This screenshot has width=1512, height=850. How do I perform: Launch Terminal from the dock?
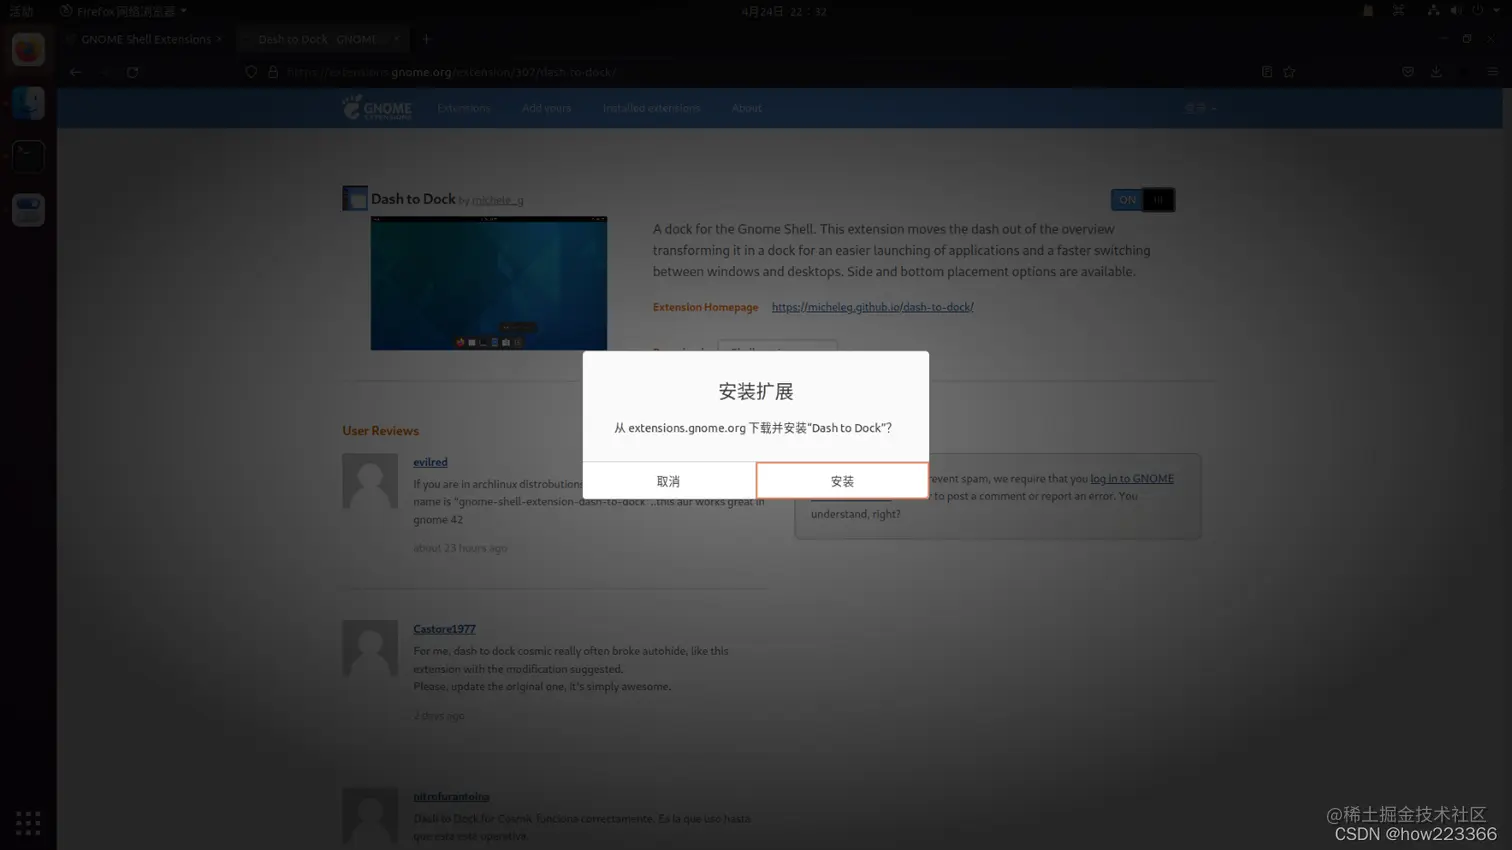pyautogui.click(x=28, y=157)
